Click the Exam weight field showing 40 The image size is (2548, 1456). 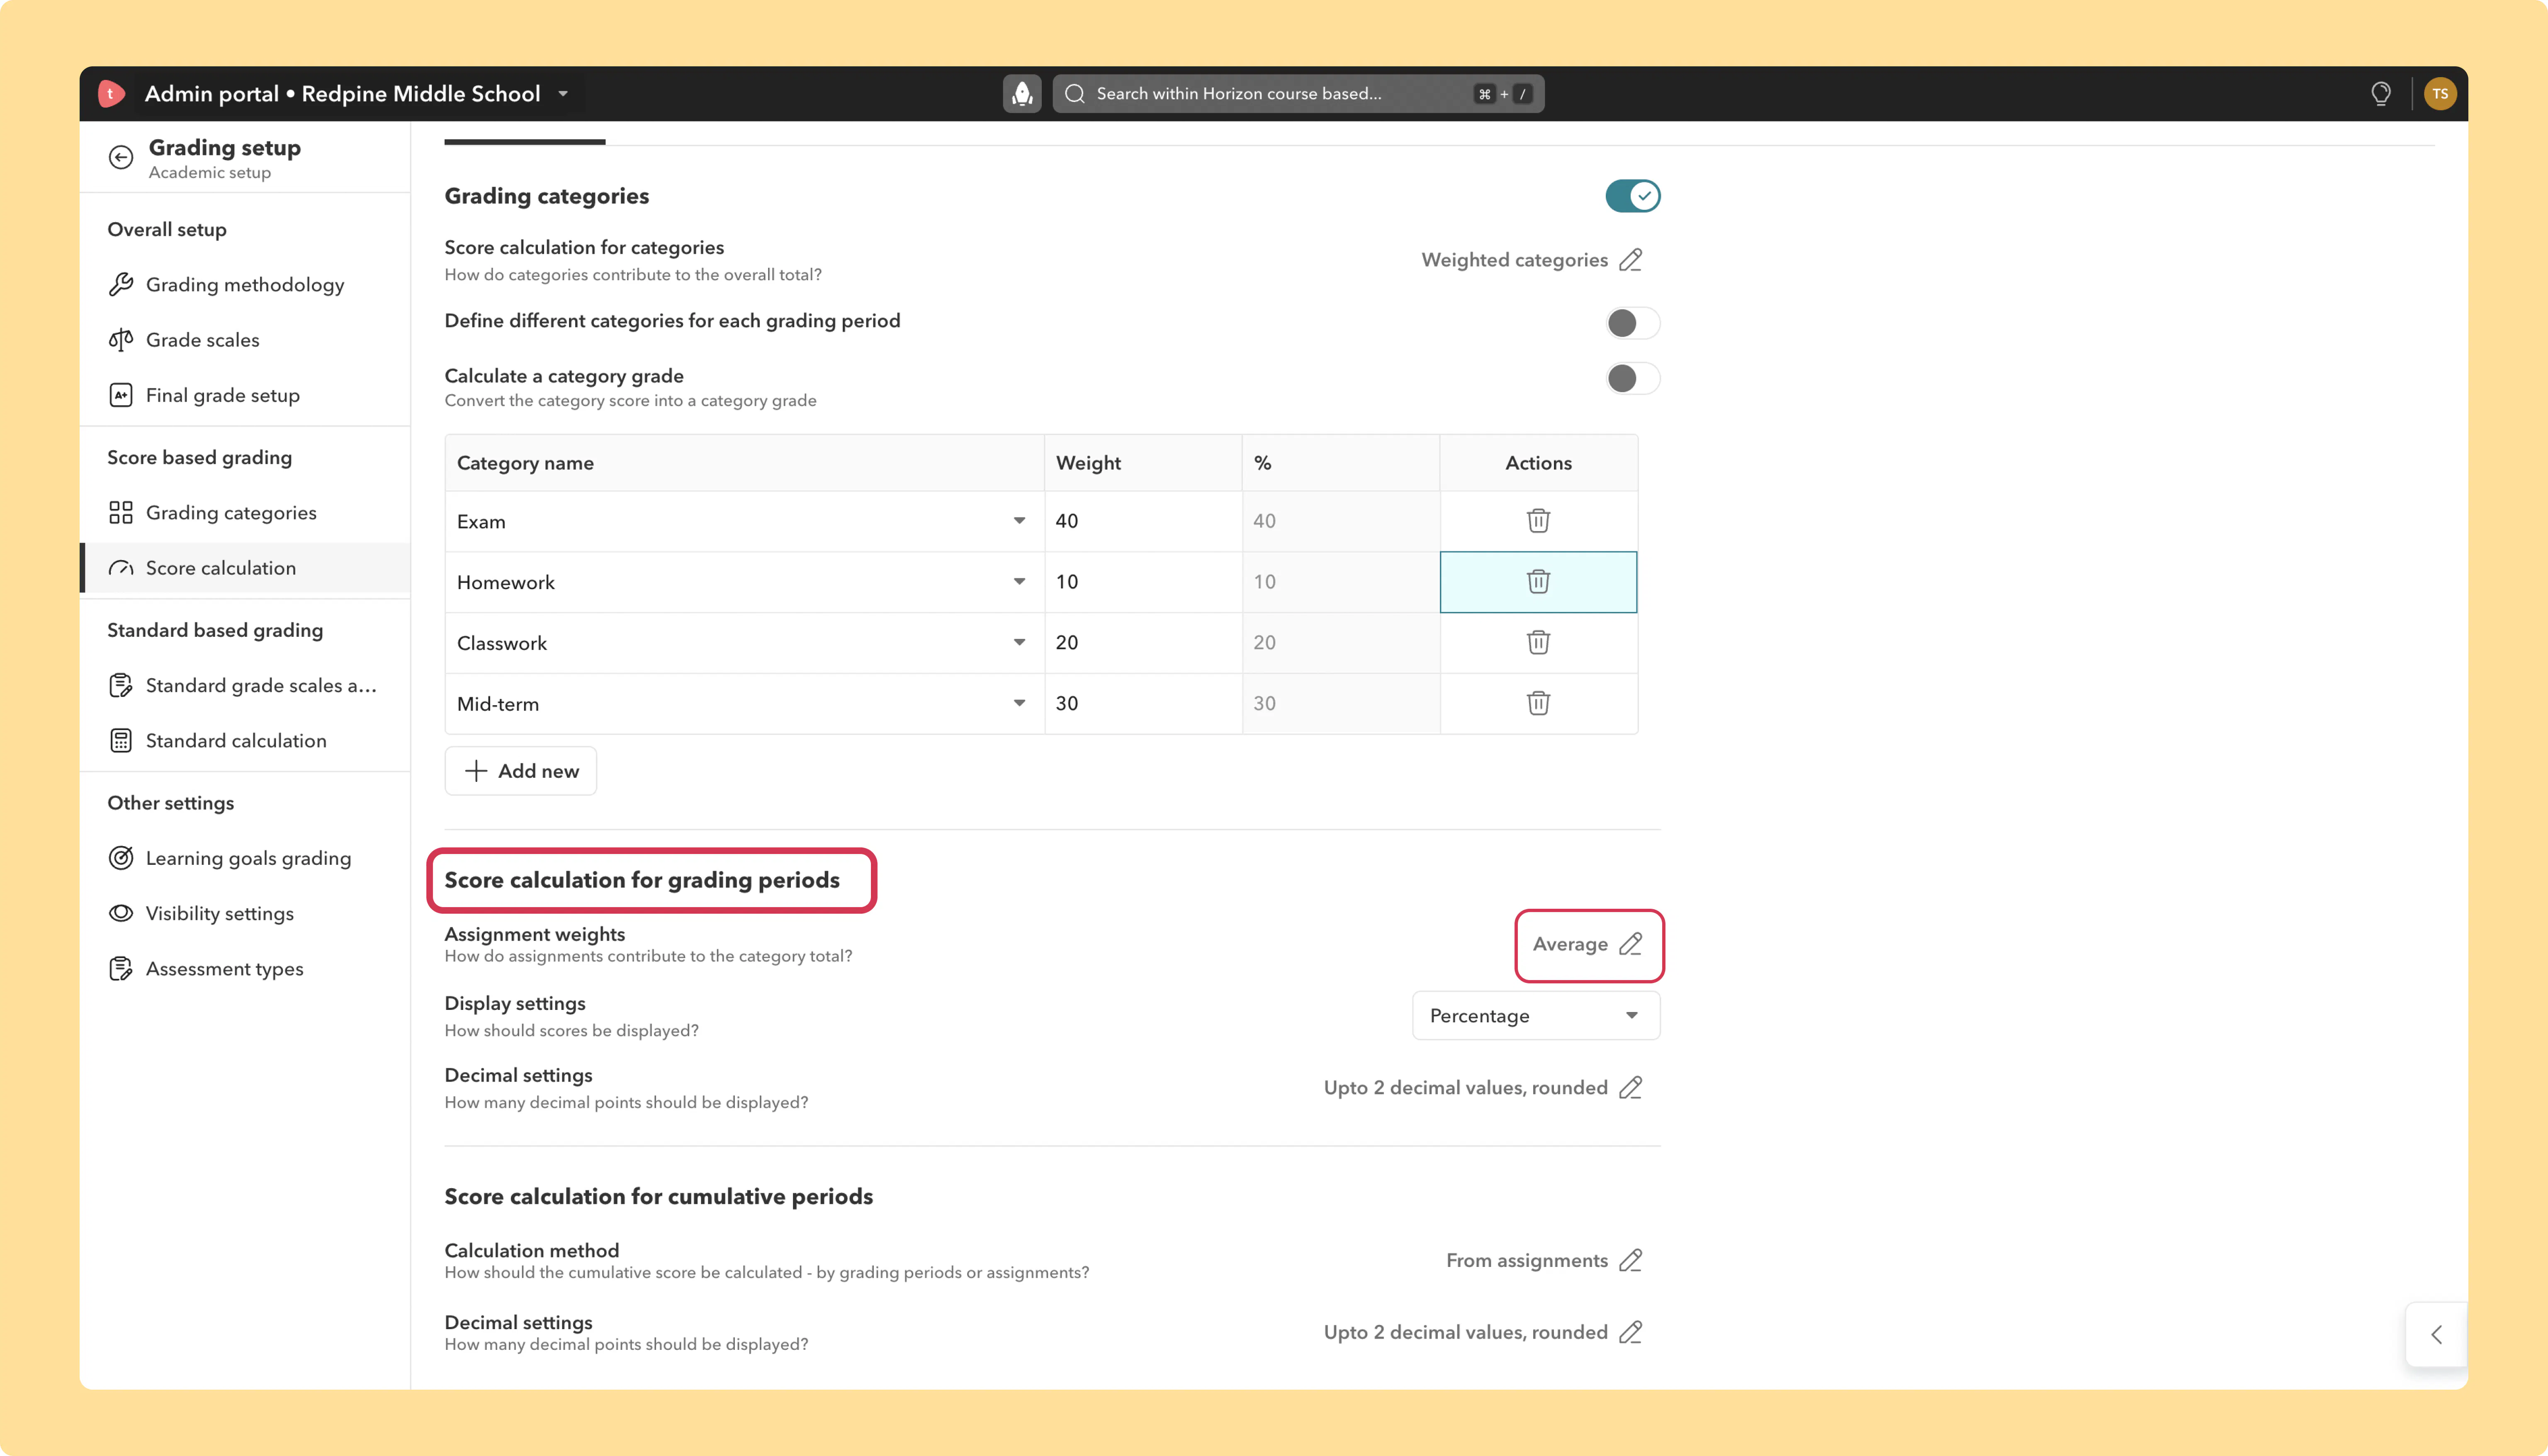click(x=1143, y=521)
